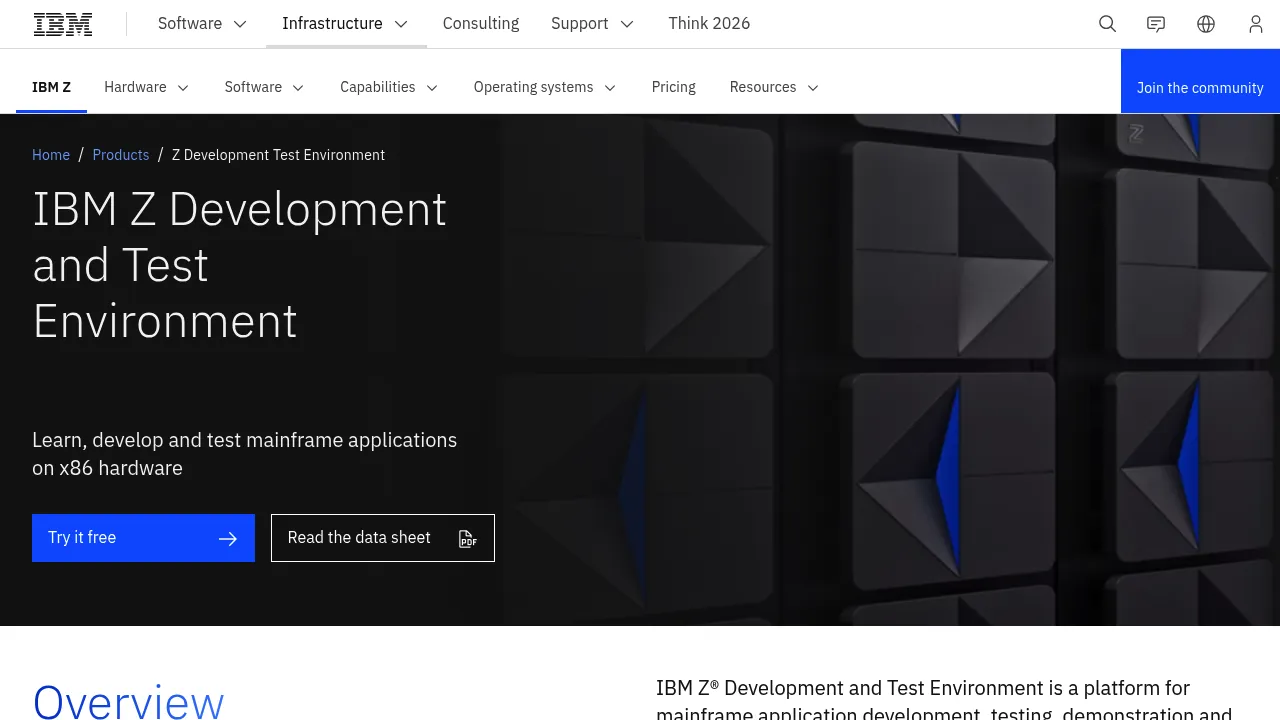Click the Join the community button
This screenshot has height=720, width=1280.
point(1200,81)
